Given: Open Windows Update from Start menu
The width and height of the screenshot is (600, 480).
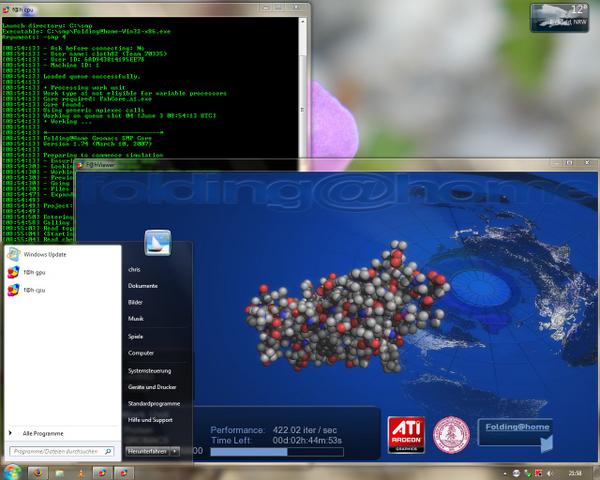Looking at the screenshot, I should (63, 254).
